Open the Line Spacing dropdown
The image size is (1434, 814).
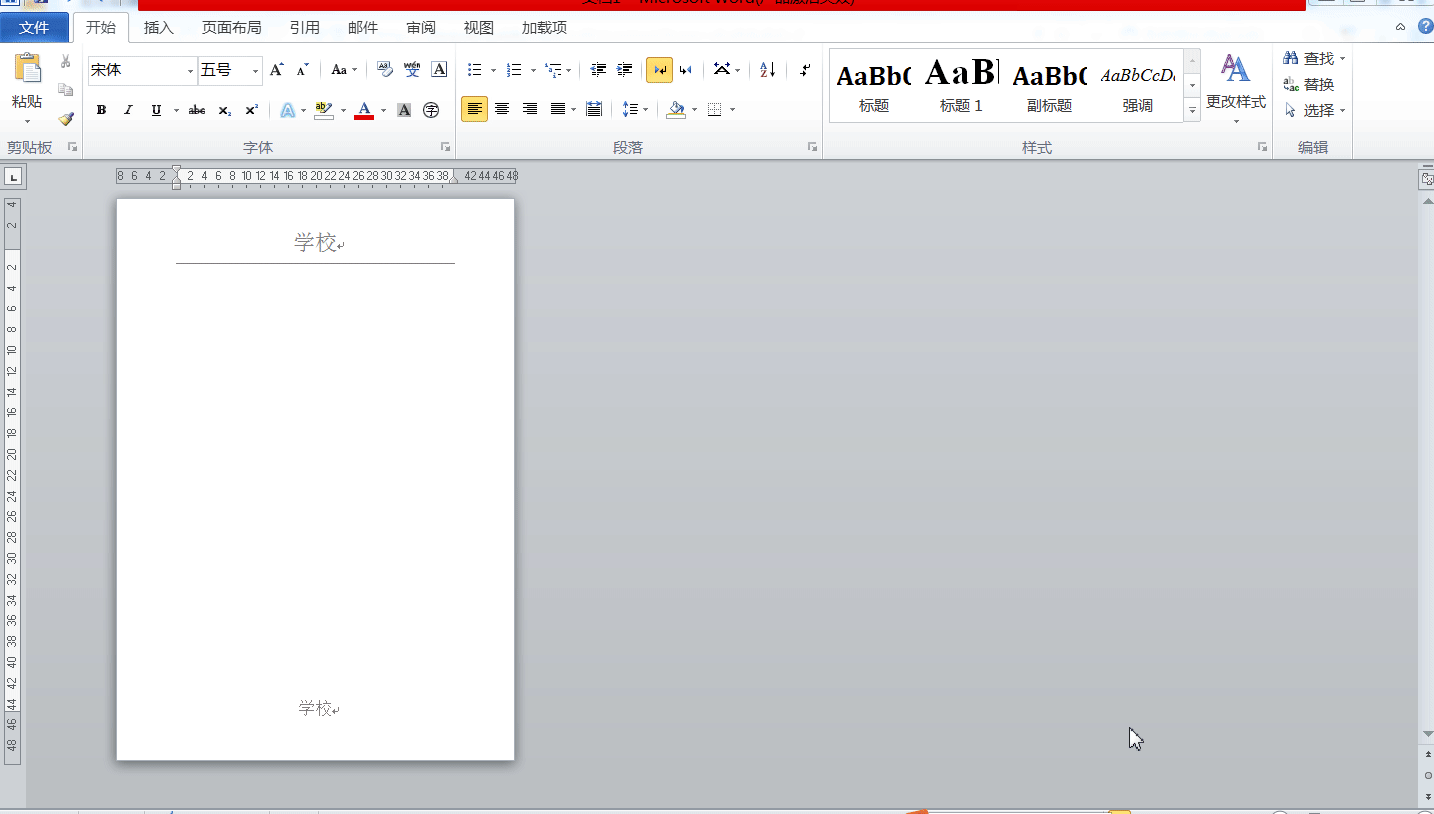[x=634, y=109]
